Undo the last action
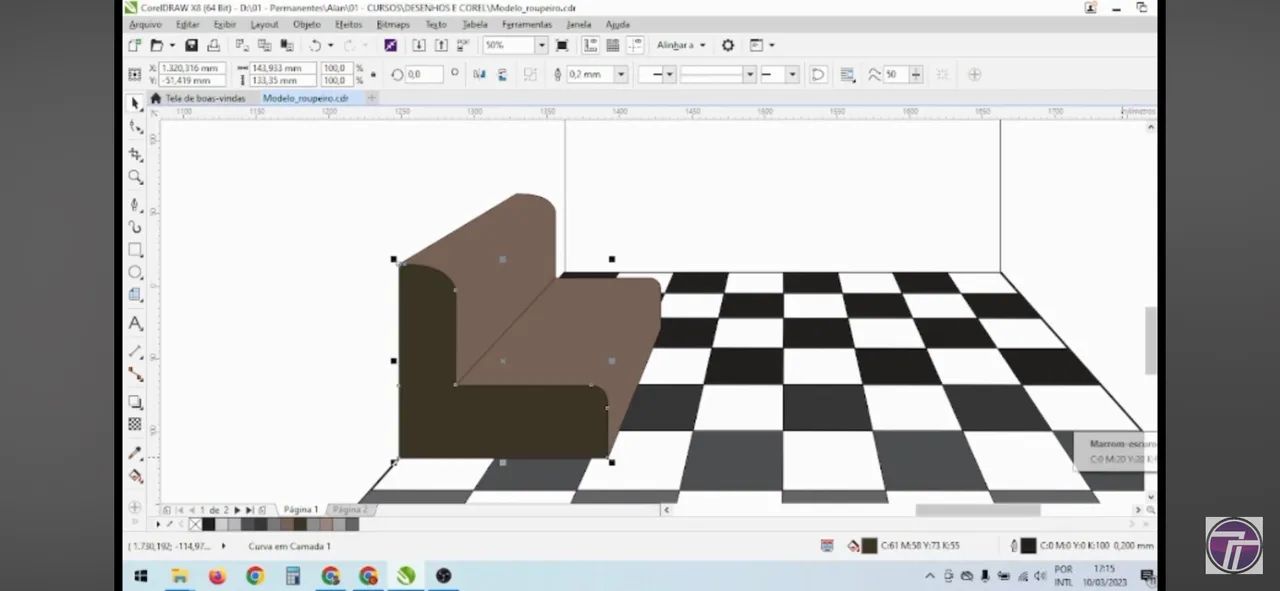This screenshot has width=1280, height=591. 314,45
